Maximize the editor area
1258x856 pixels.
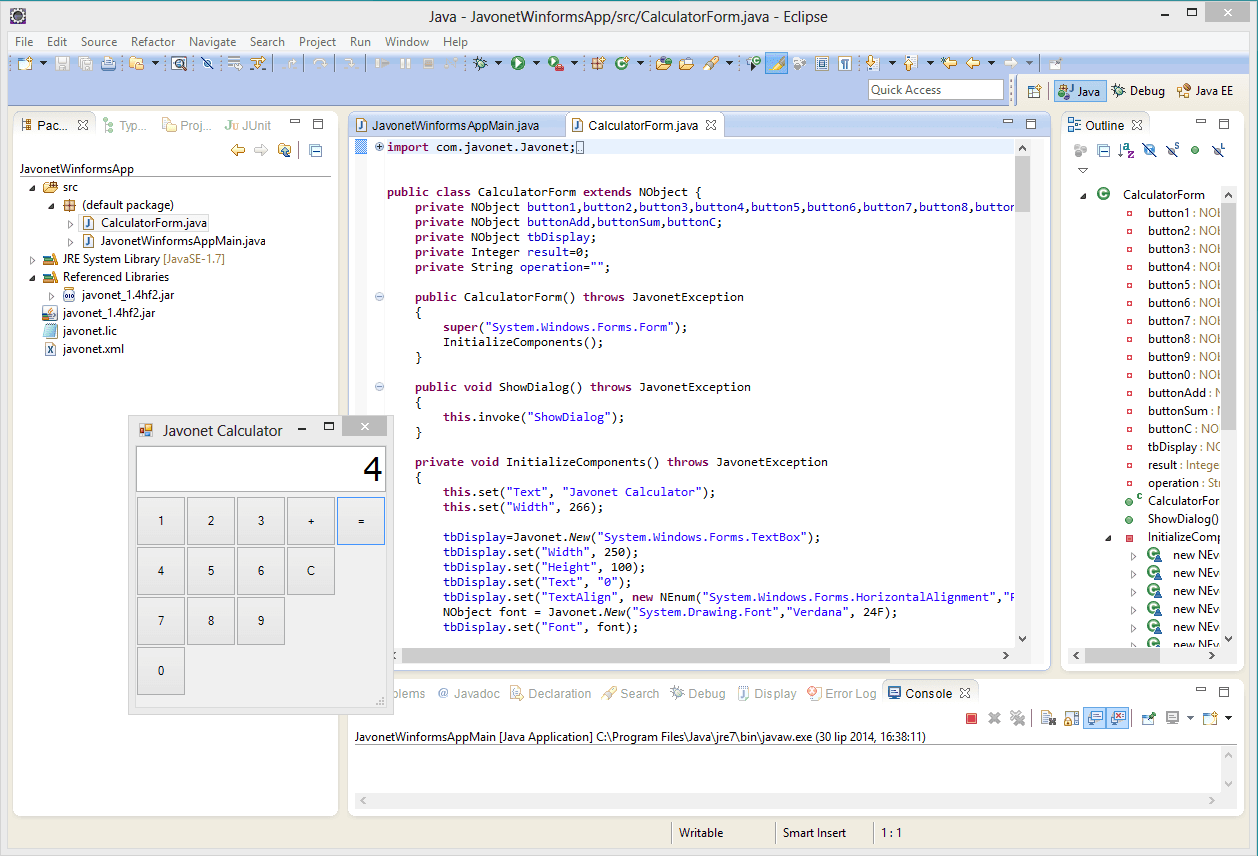(x=1032, y=124)
